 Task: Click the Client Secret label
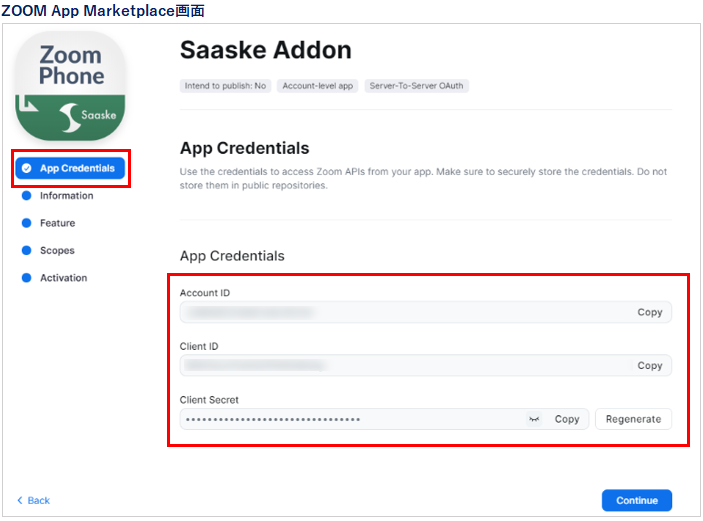[209, 399]
